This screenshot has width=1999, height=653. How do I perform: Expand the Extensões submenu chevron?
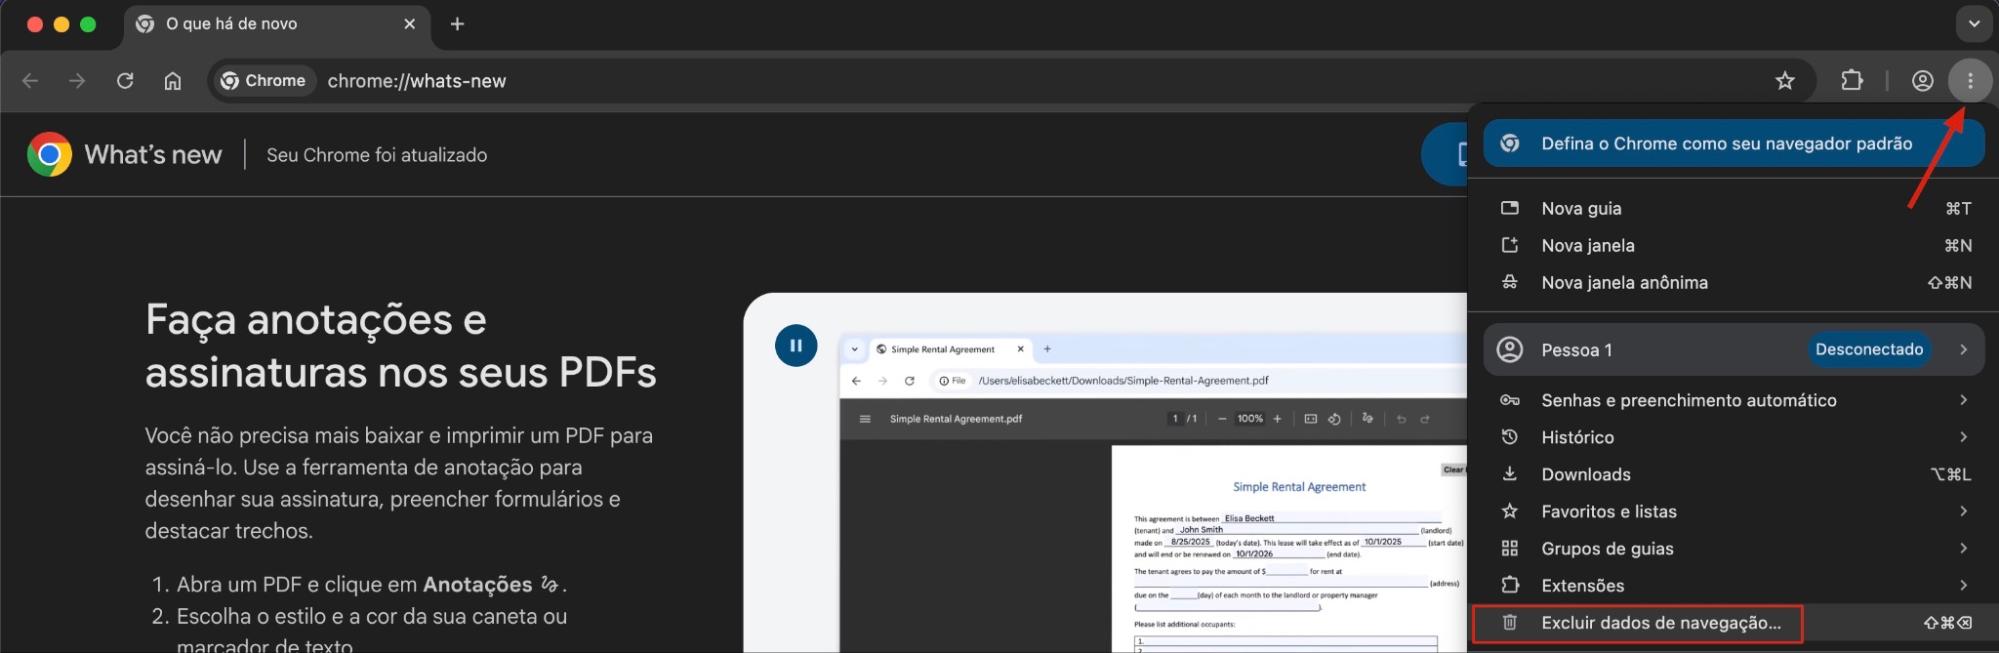pyautogui.click(x=1963, y=585)
